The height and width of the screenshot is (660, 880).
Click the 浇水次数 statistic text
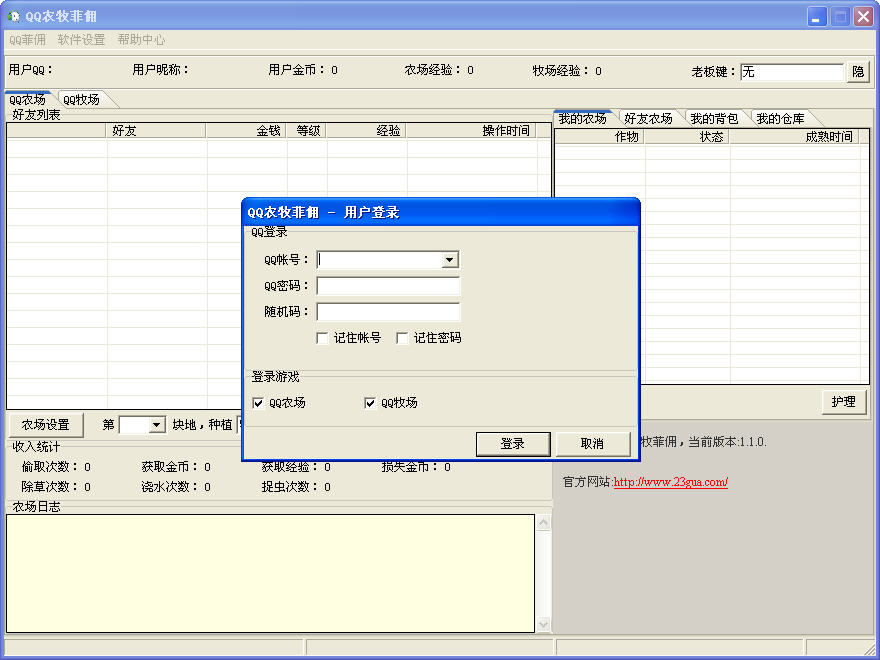tap(176, 487)
